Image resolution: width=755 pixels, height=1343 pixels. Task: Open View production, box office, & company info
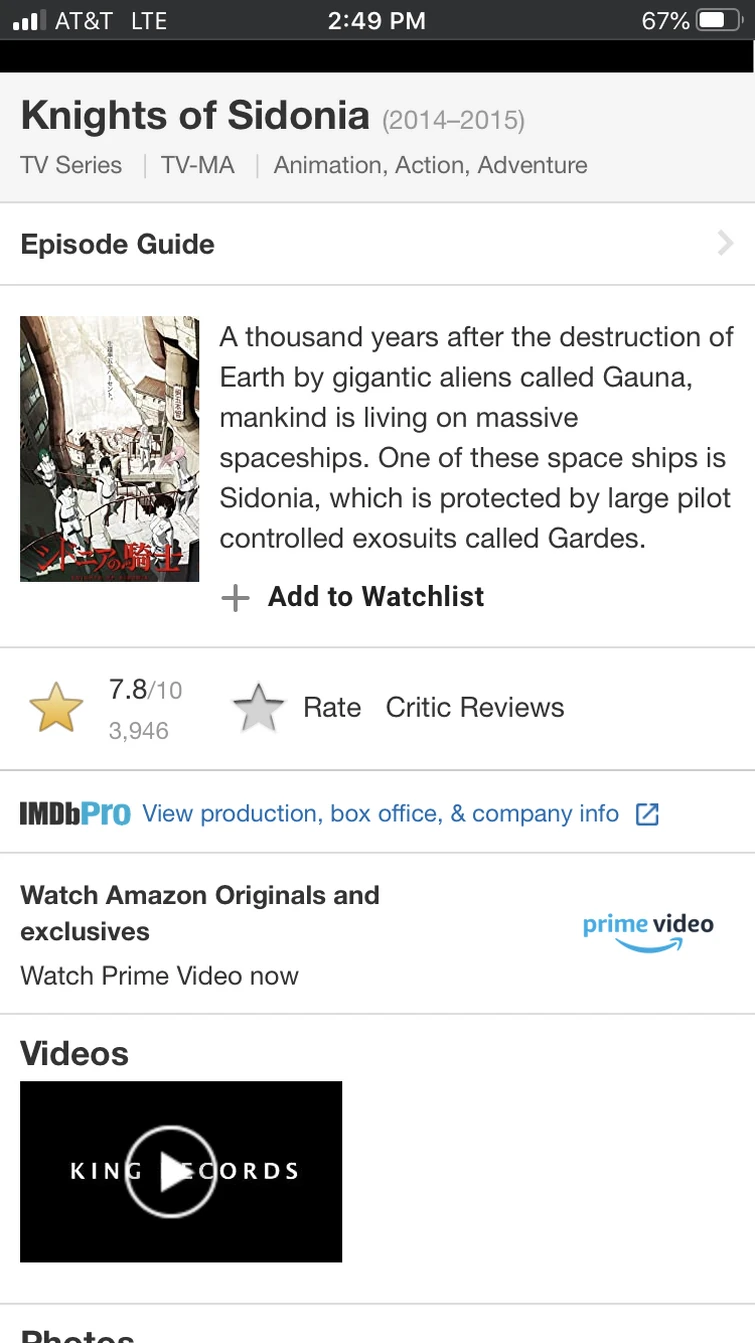coord(381,814)
